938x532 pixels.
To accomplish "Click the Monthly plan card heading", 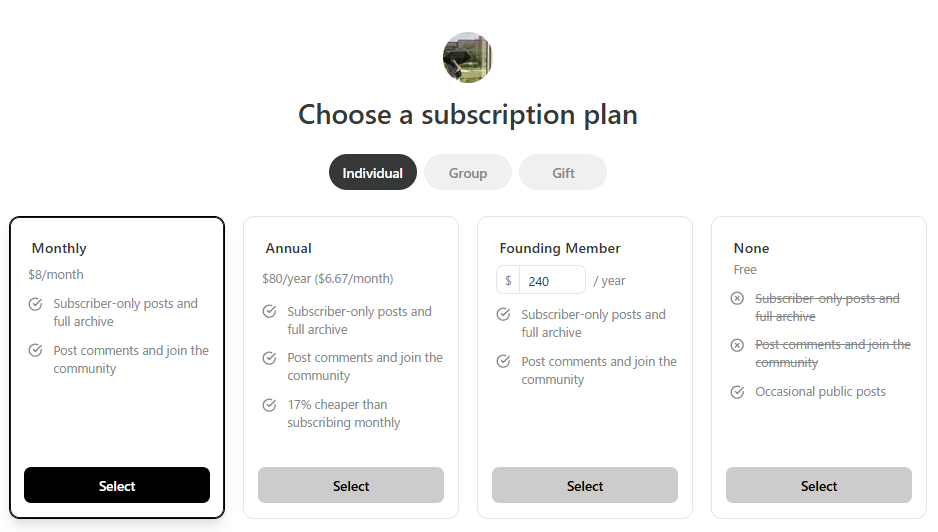I will coord(59,248).
